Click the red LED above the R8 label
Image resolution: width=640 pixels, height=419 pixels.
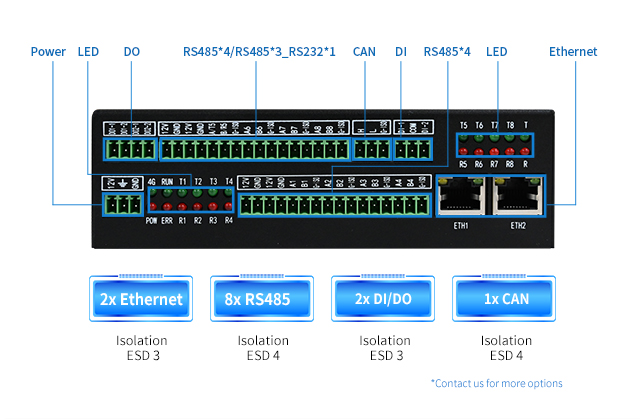[510, 152]
